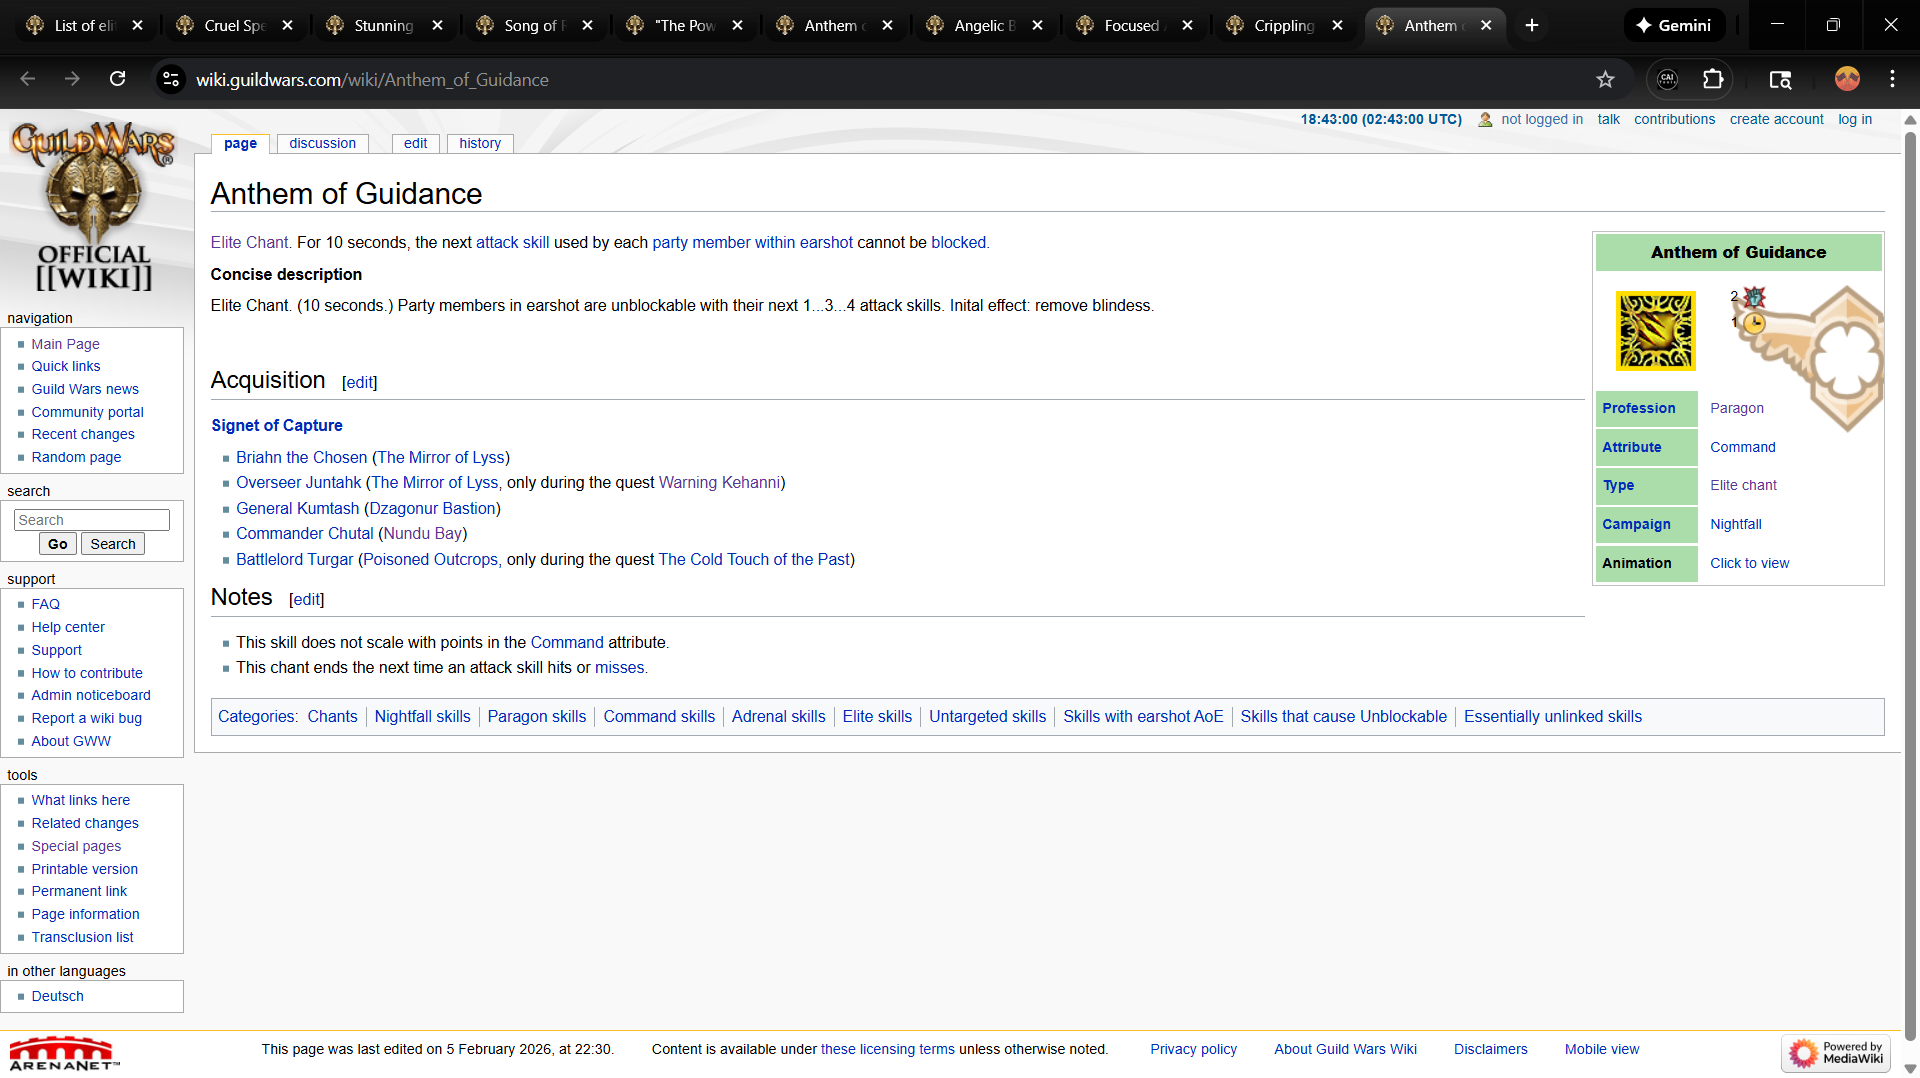Click 'Click to view' animation link
This screenshot has width=1920, height=1078.
[1749, 563]
